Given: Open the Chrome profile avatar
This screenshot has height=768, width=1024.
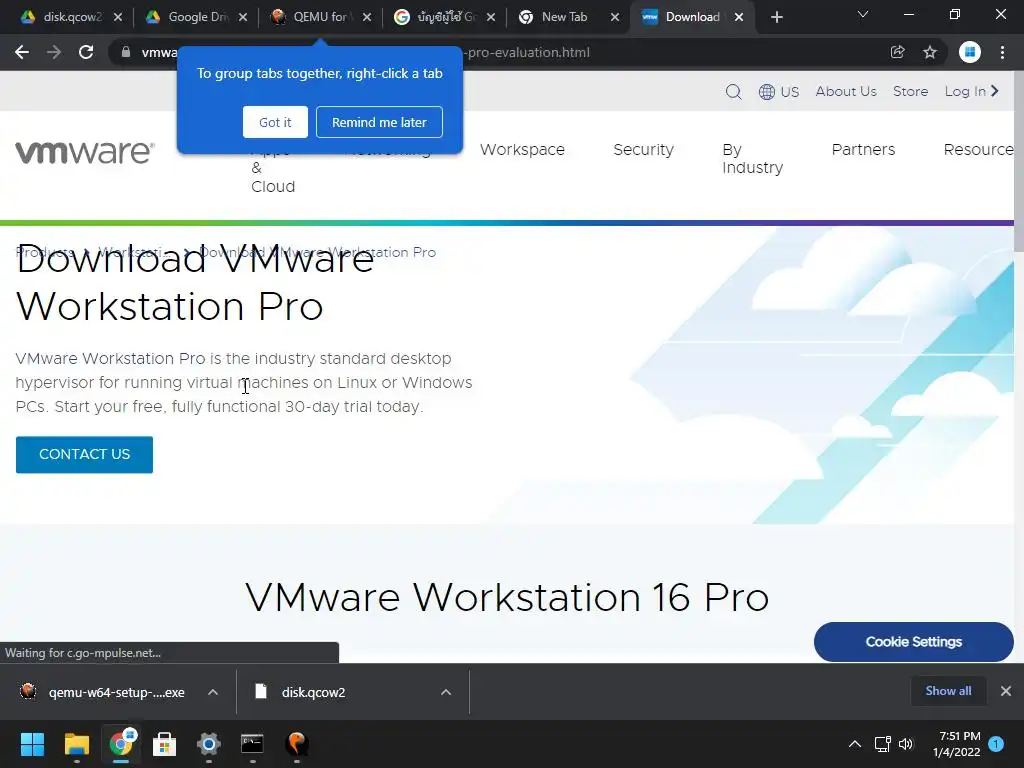Looking at the screenshot, I should (x=970, y=52).
